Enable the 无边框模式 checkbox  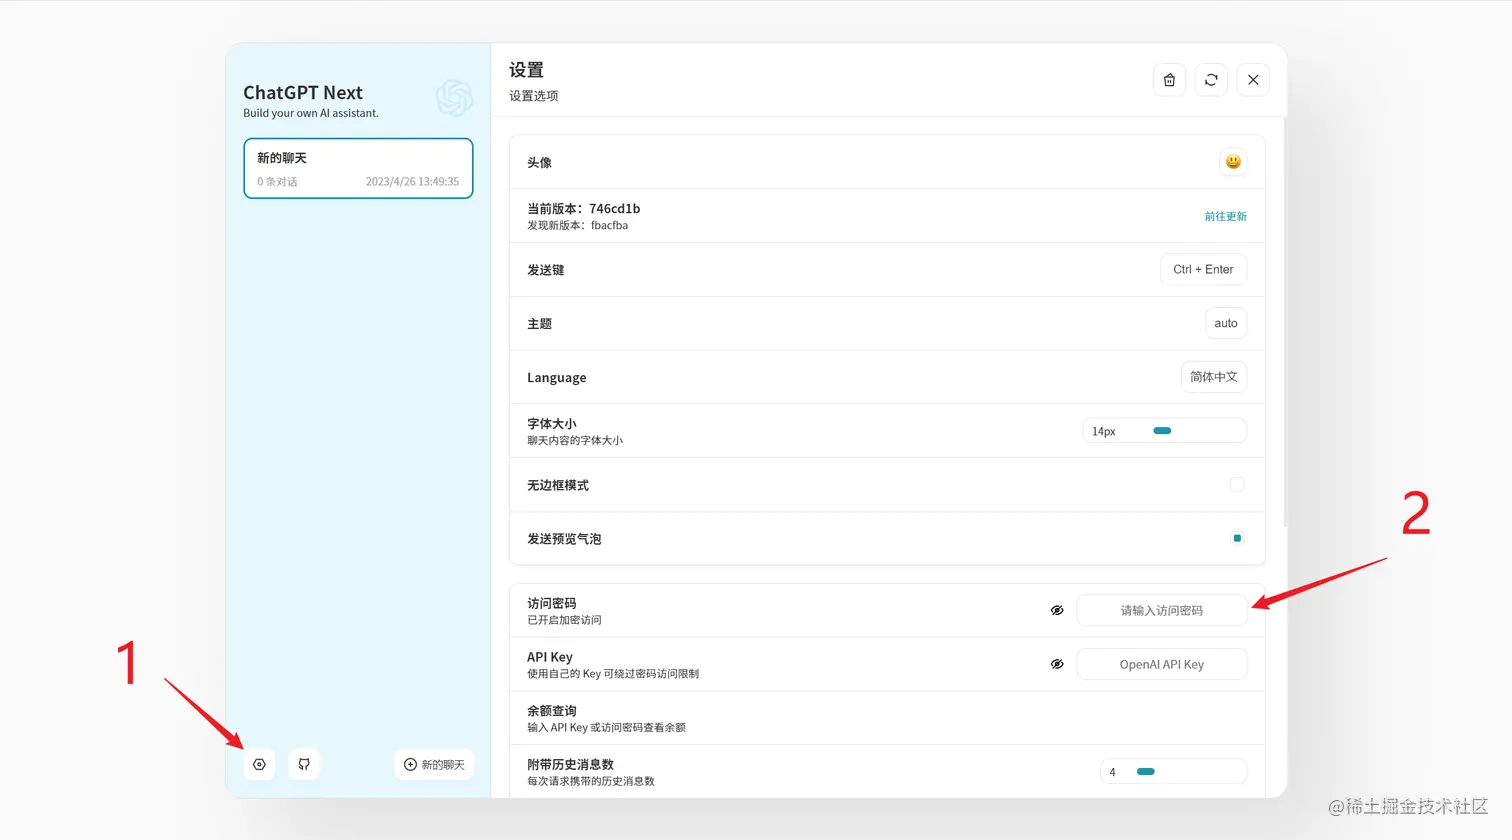1237,485
